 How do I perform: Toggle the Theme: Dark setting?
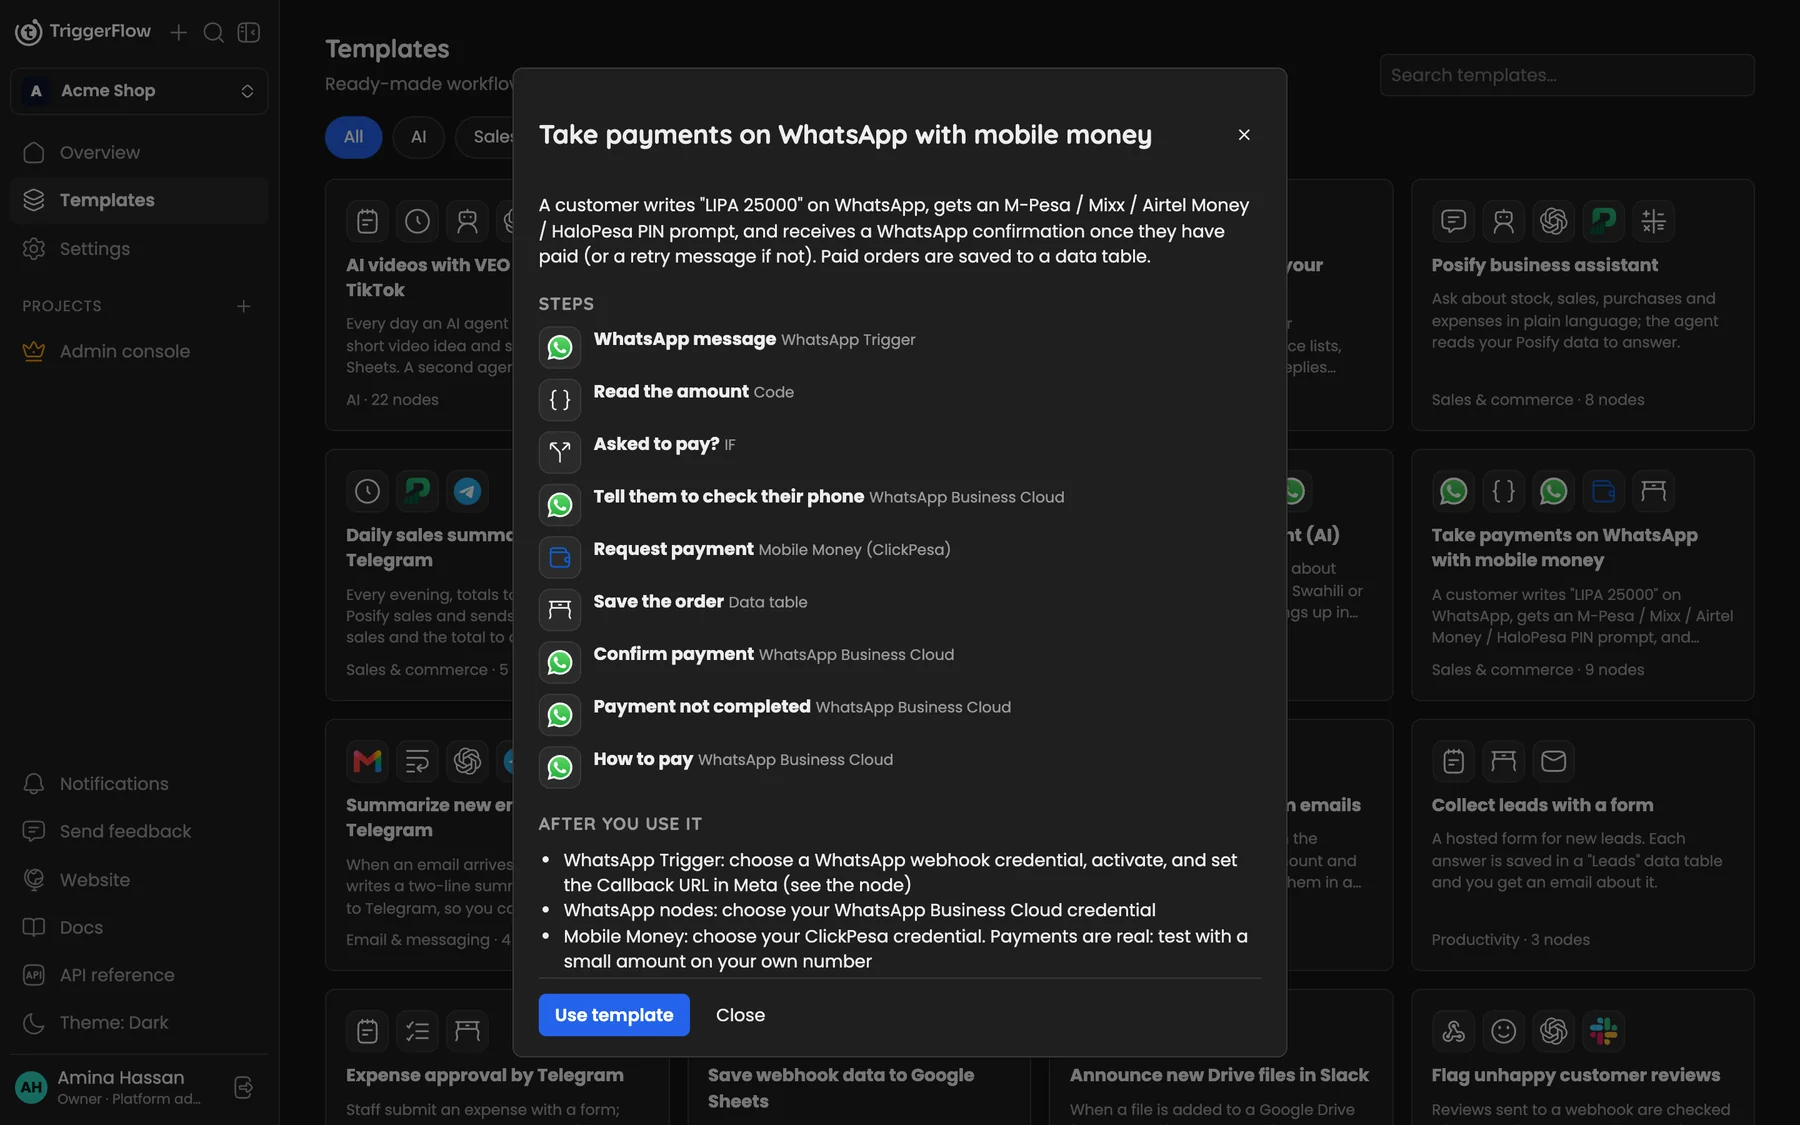click(139, 1023)
